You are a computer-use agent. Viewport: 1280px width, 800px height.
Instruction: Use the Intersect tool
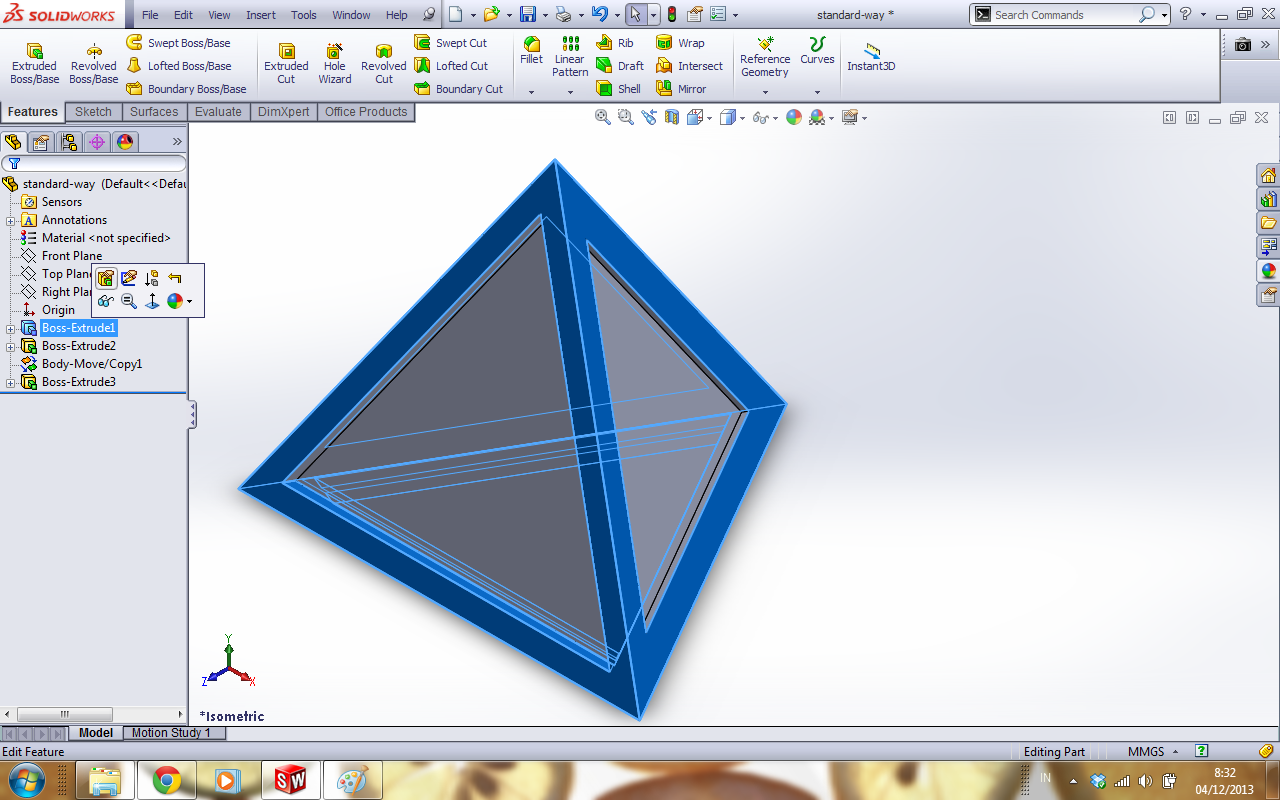click(x=689, y=66)
